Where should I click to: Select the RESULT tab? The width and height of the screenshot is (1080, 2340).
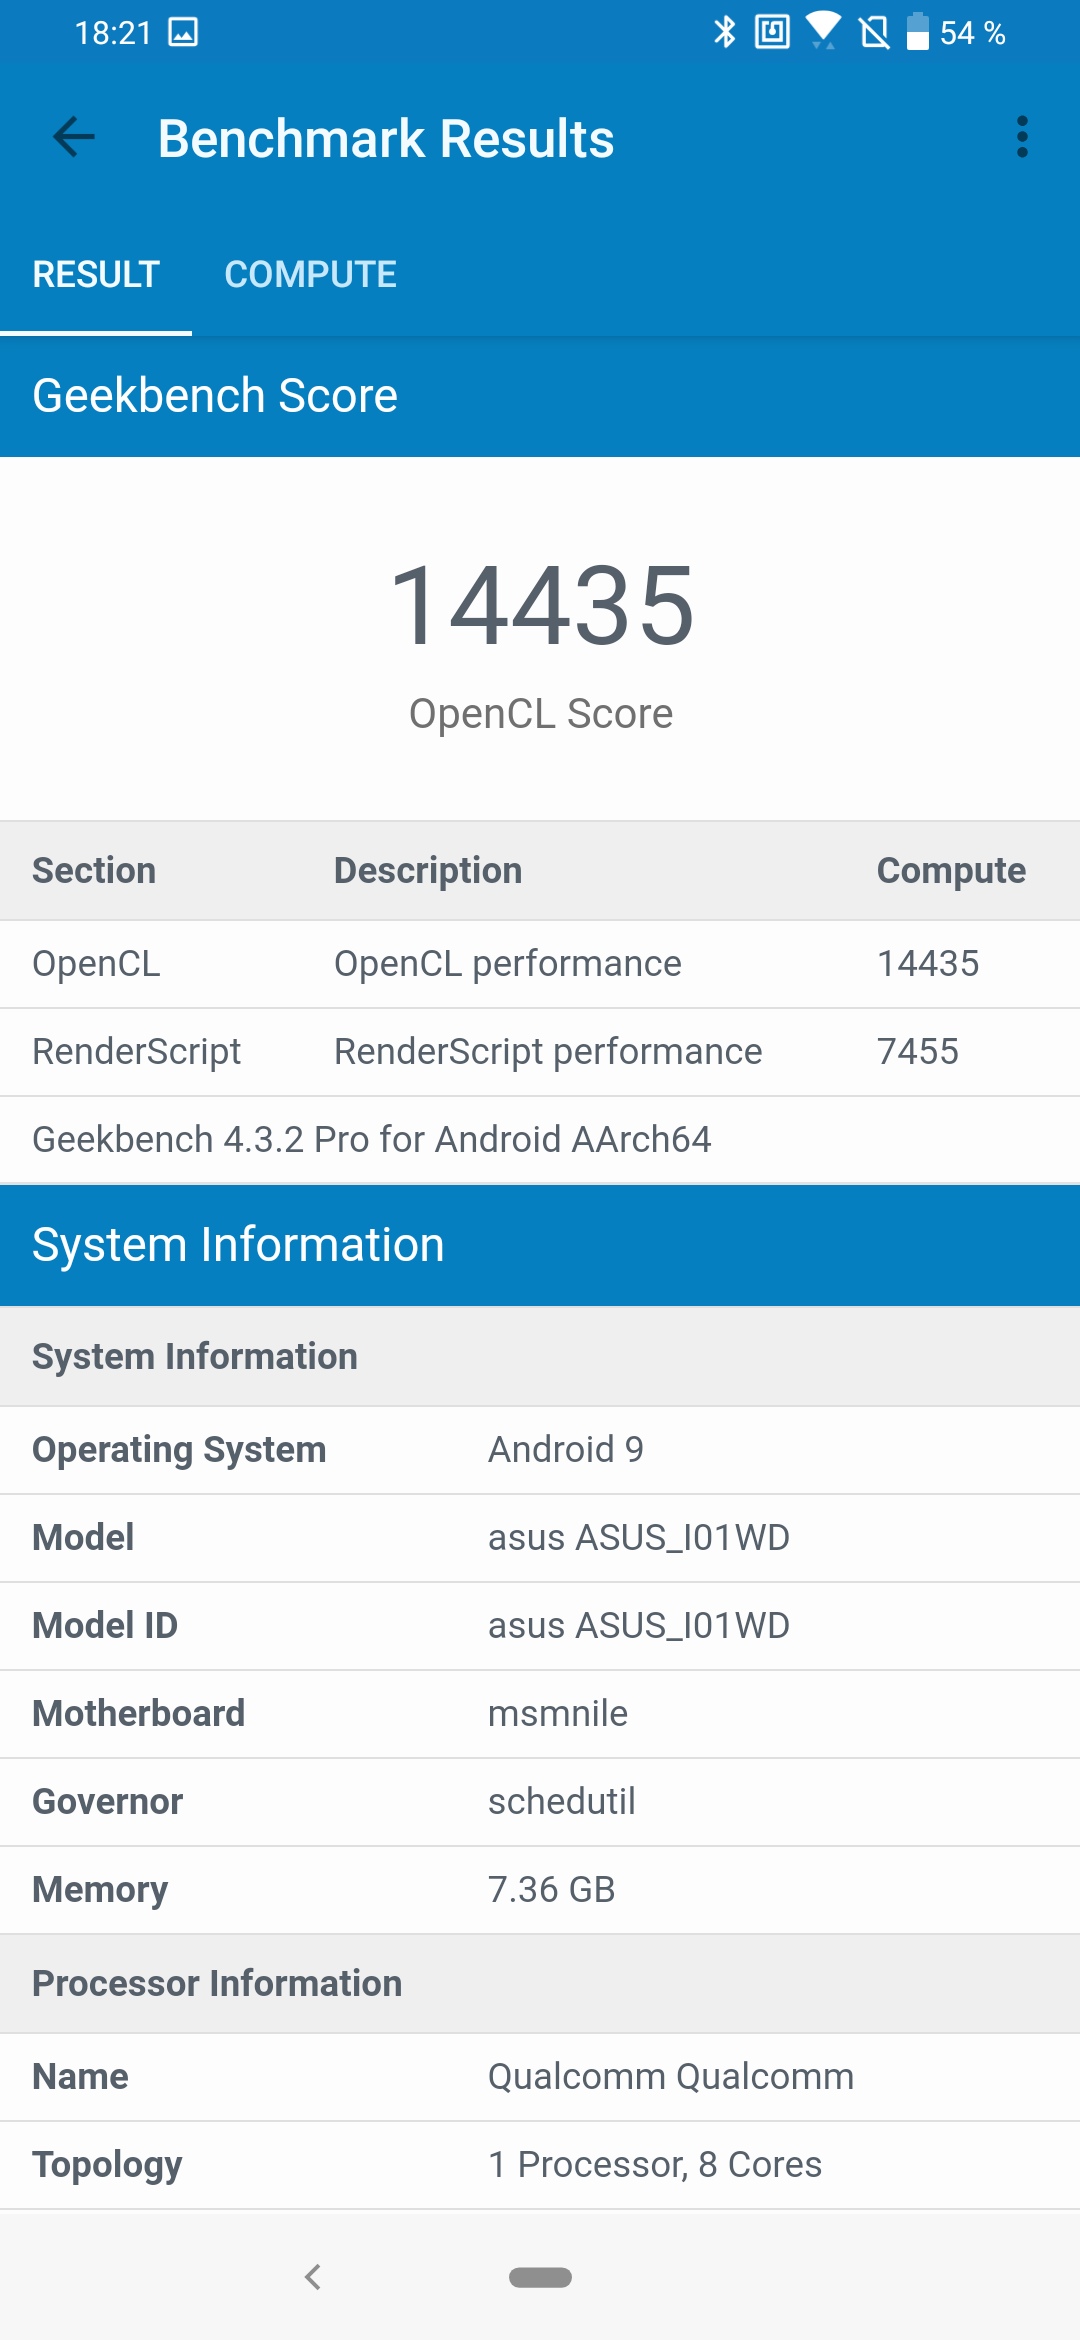[96, 274]
